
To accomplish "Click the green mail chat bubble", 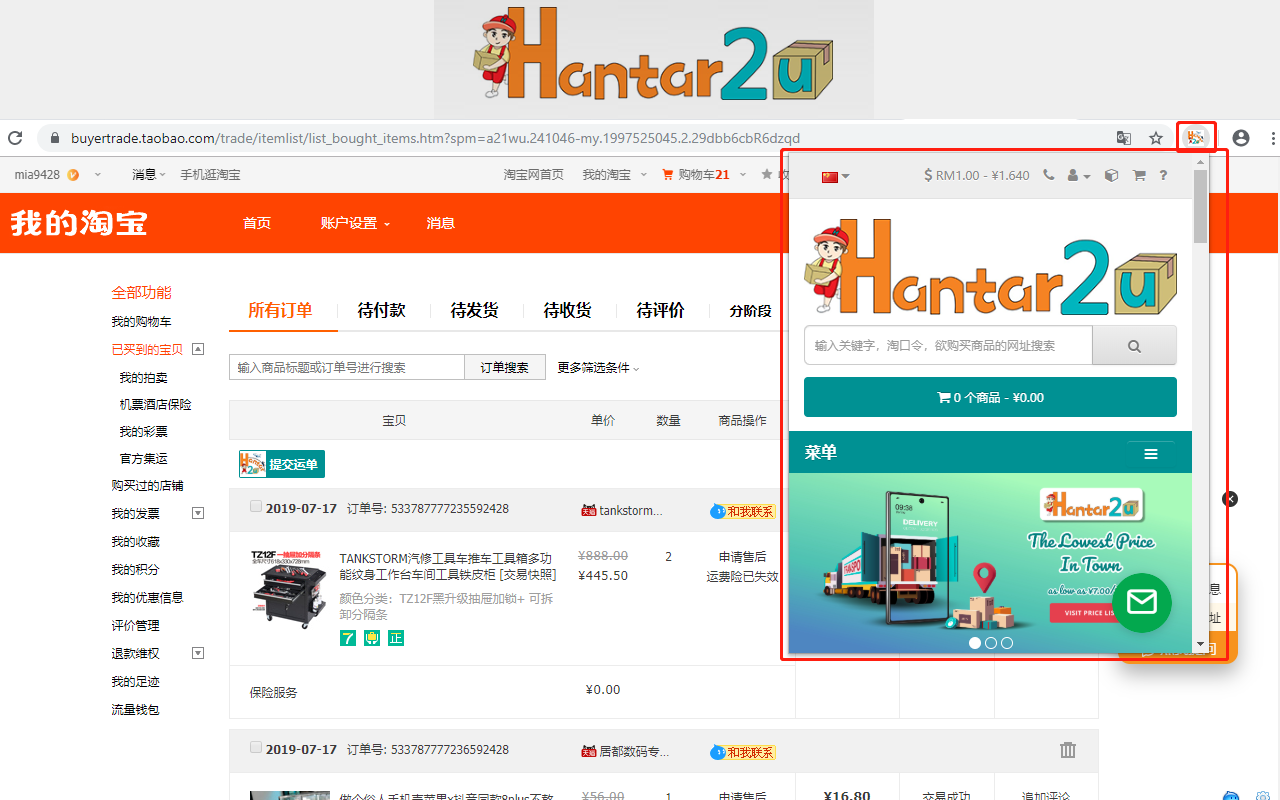I will (x=1141, y=602).
